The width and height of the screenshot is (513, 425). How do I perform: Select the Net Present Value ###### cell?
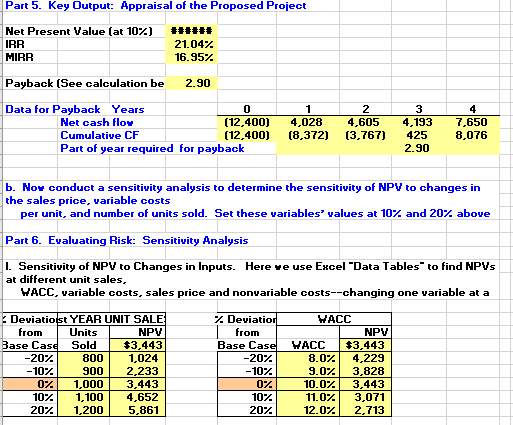point(191,31)
